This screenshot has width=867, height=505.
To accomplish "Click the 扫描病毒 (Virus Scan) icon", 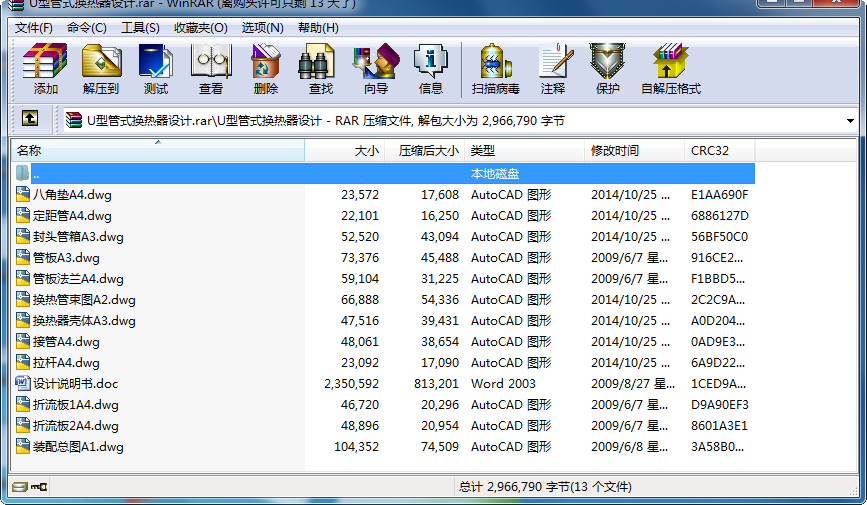I will point(495,60).
